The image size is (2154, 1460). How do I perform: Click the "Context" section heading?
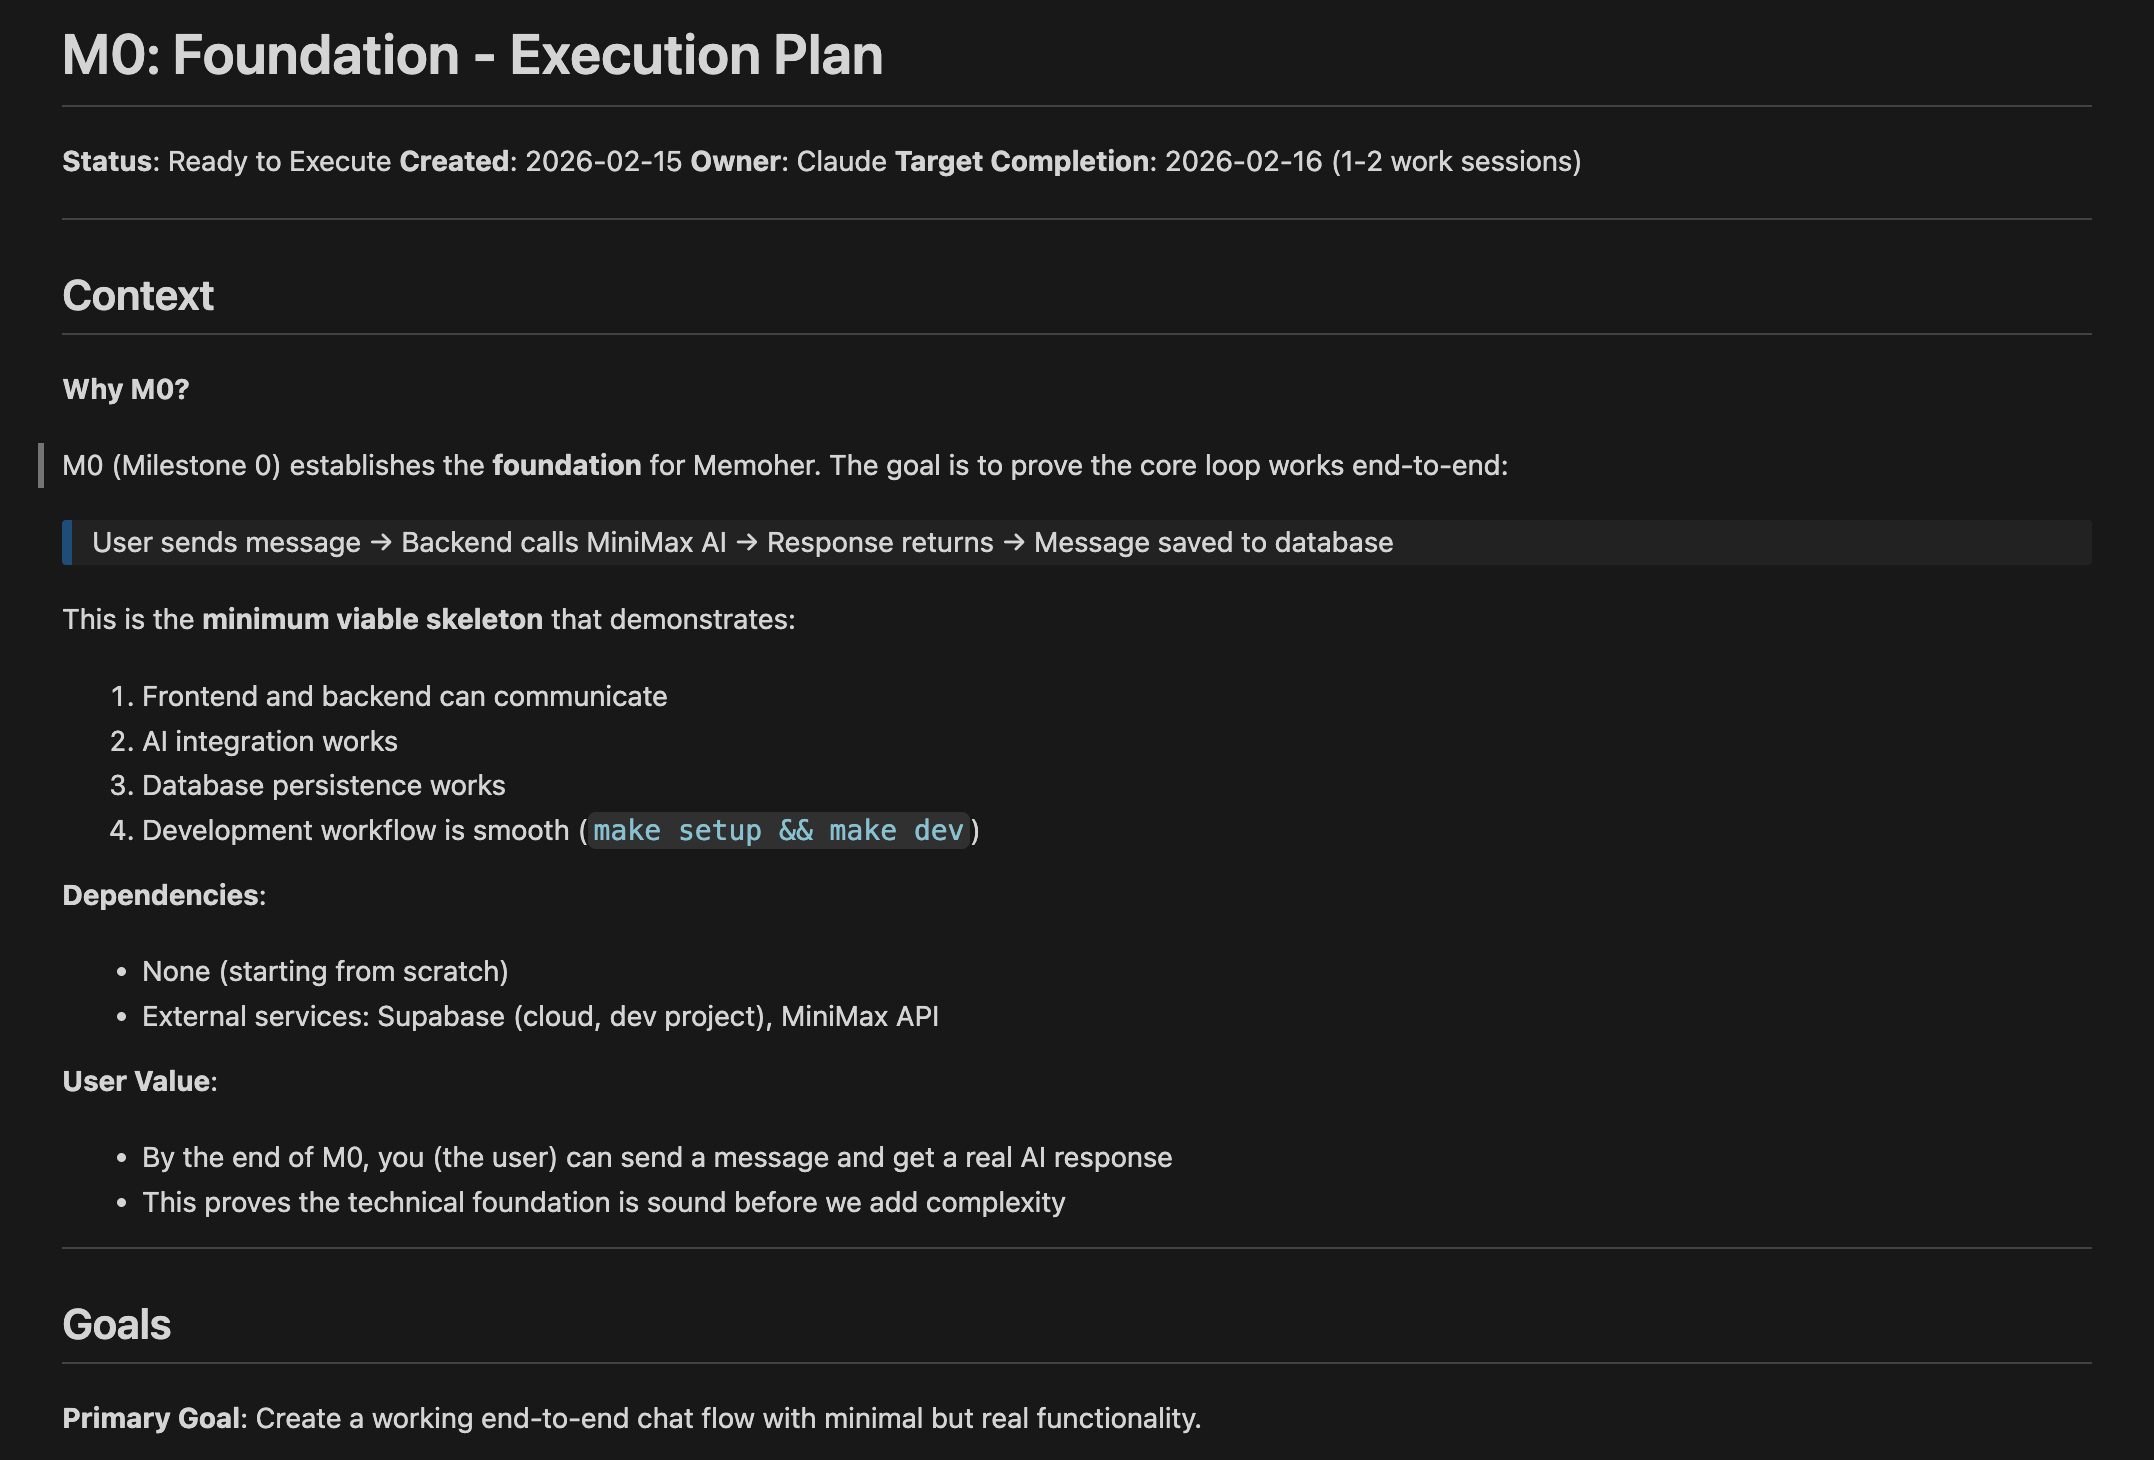pyautogui.click(x=138, y=296)
